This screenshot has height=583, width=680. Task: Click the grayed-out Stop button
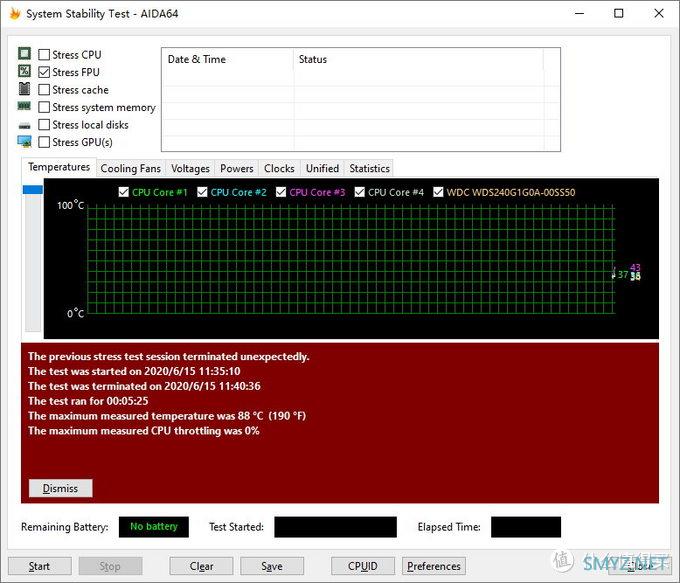[110, 566]
